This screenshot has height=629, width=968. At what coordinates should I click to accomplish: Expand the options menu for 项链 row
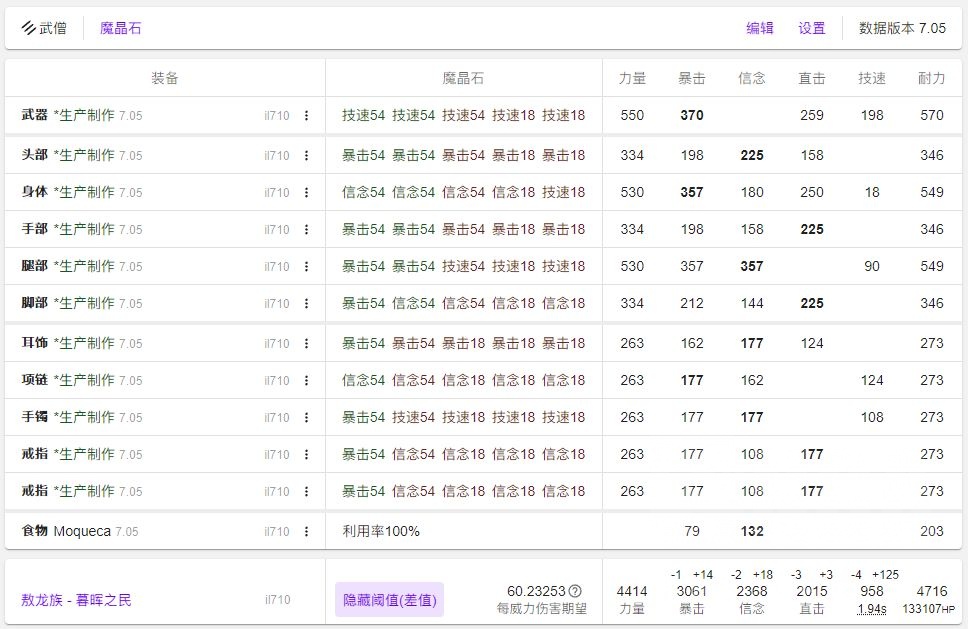(x=306, y=381)
